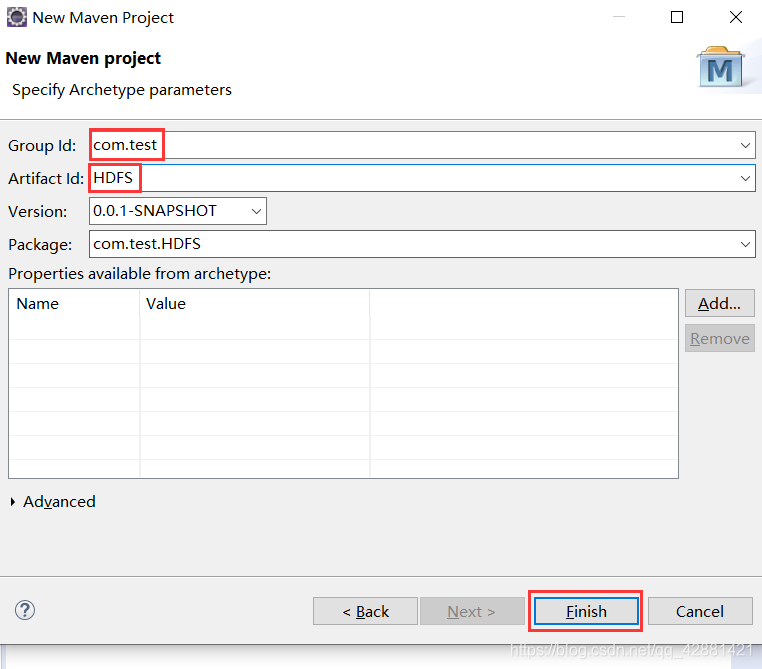
Task: Click the Value column header
Action: point(255,304)
